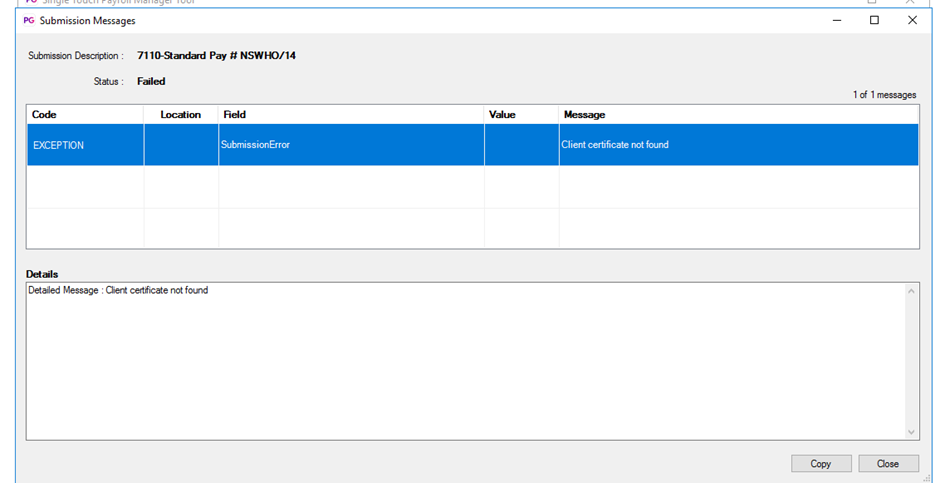Click the Details scrollbar up arrow

(x=910, y=291)
